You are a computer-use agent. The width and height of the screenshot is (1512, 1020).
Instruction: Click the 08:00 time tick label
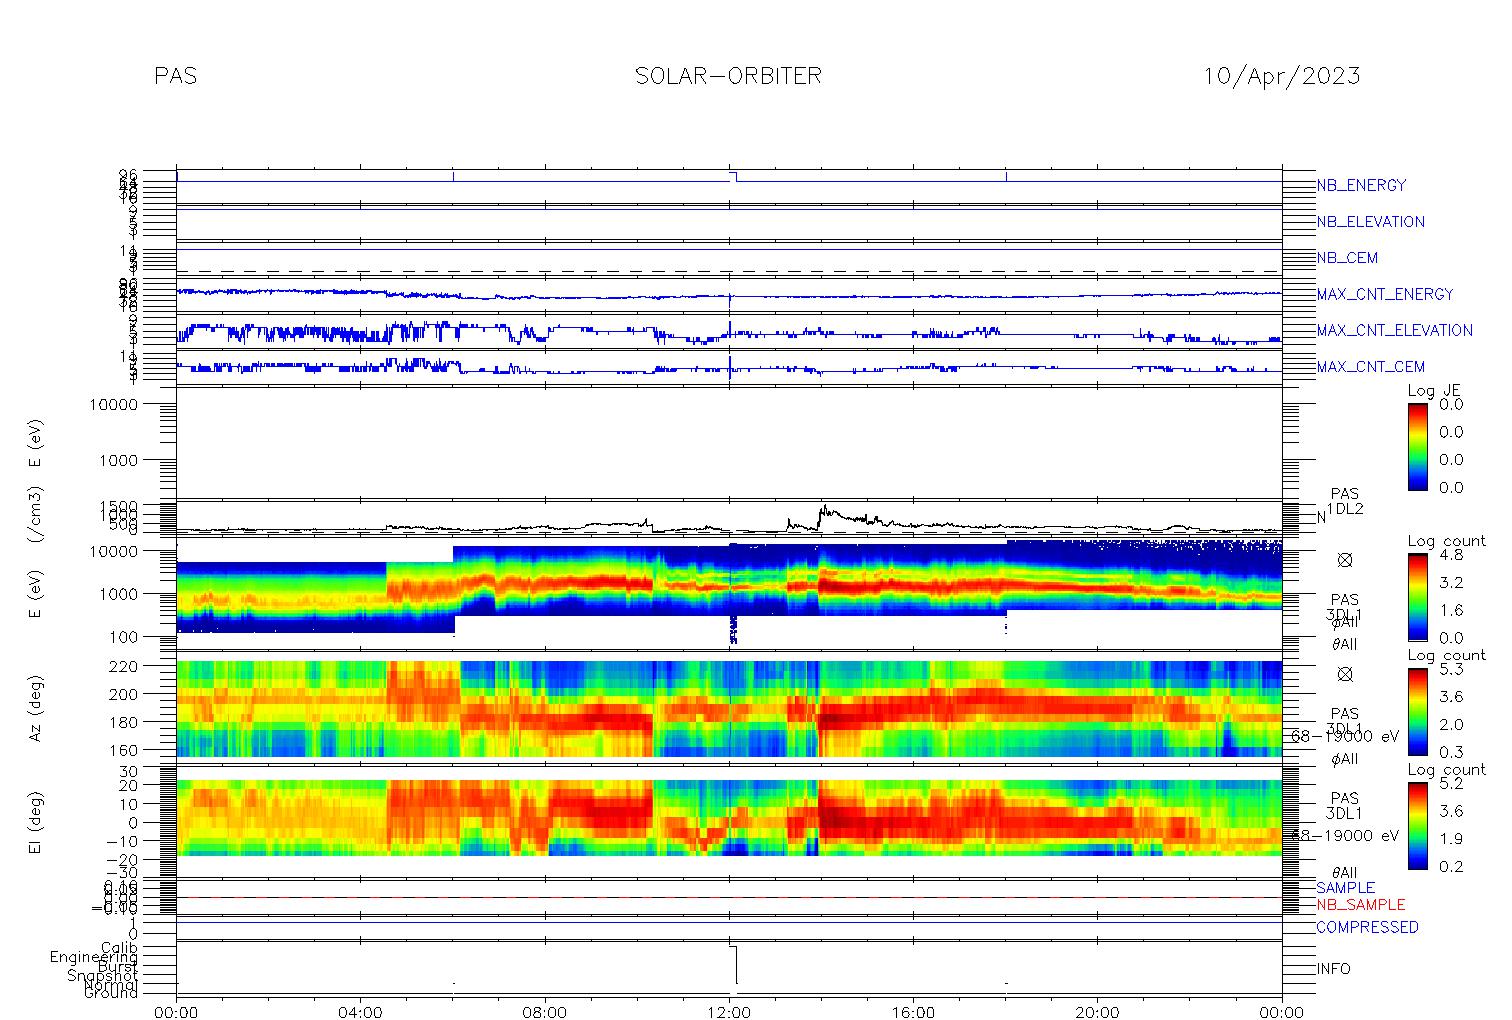pyautogui.click(x=545, y=1012)
